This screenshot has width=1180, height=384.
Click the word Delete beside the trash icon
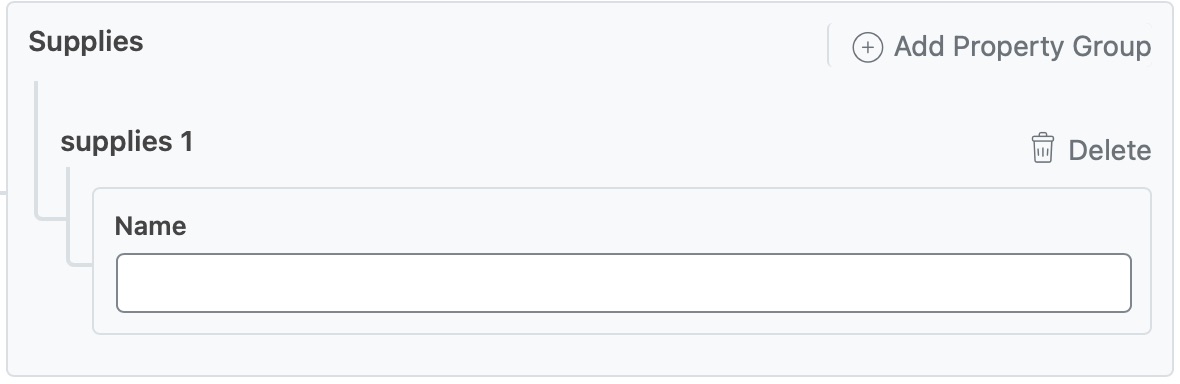[1109, 151]
